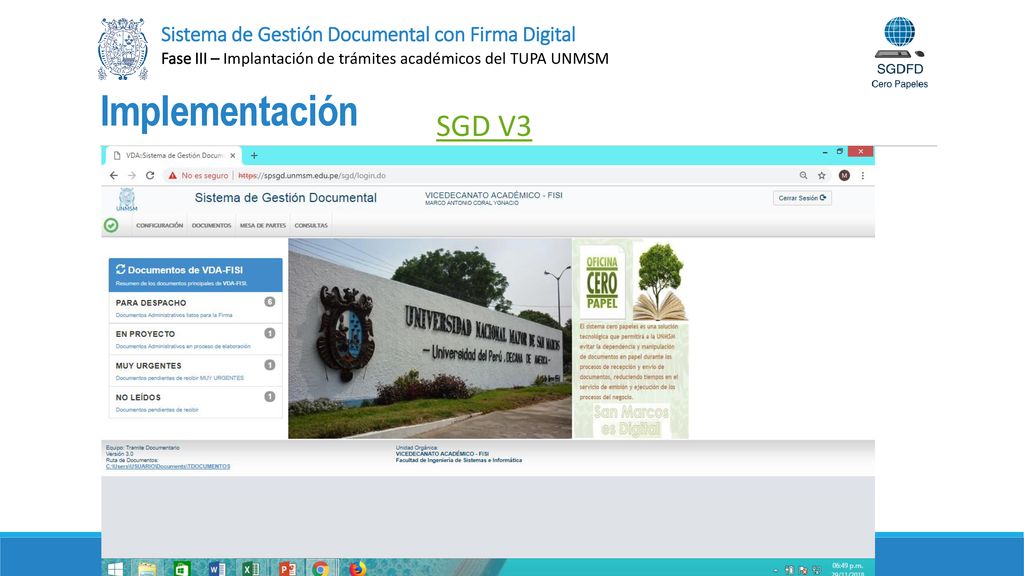Click the green checkmark status icon
The width and height of the screenshot is (1024, 576).
tap(111, 225)
